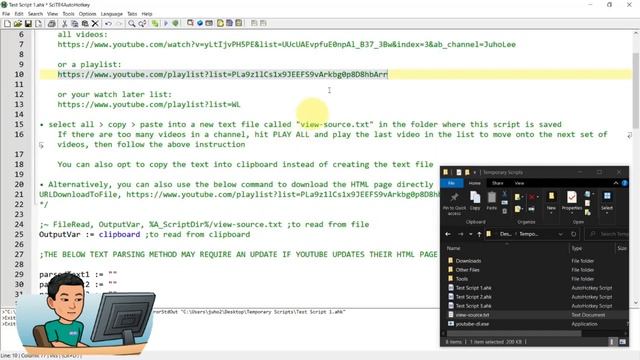Click the New file icon in SciTE toolbar

(7, 24)
